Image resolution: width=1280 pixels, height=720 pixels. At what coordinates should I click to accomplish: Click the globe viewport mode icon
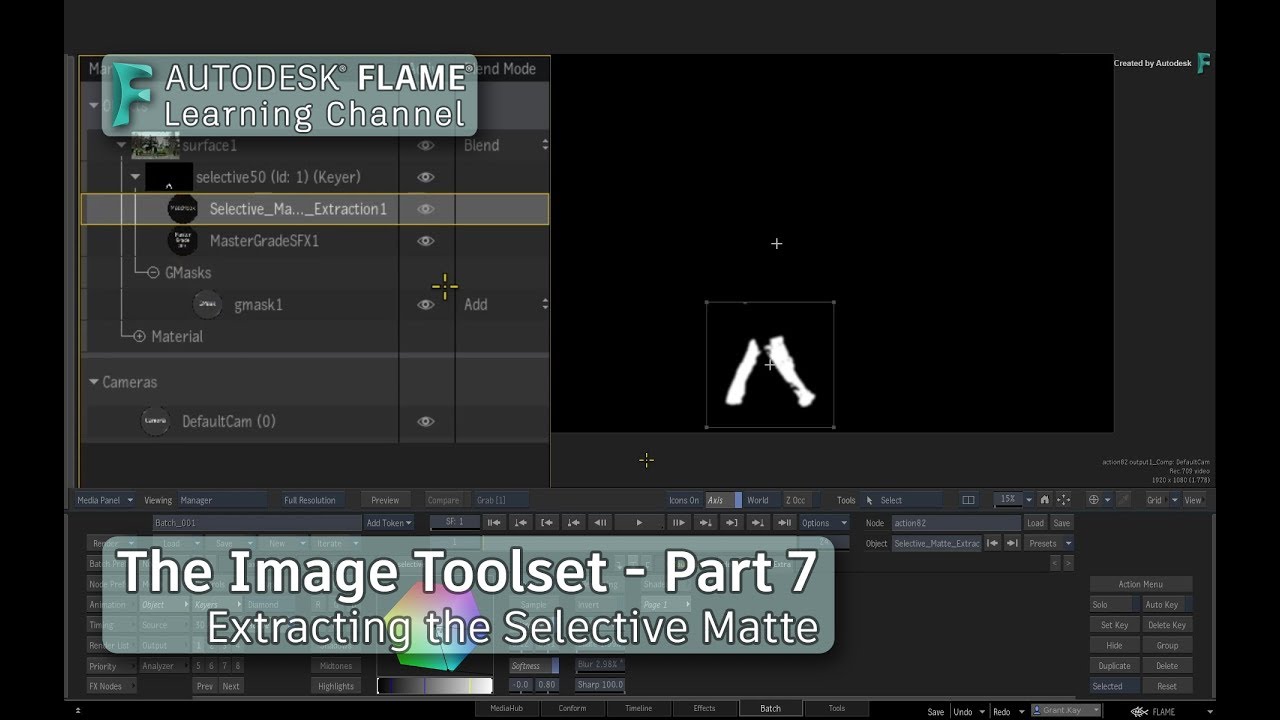pos(1094,500)
